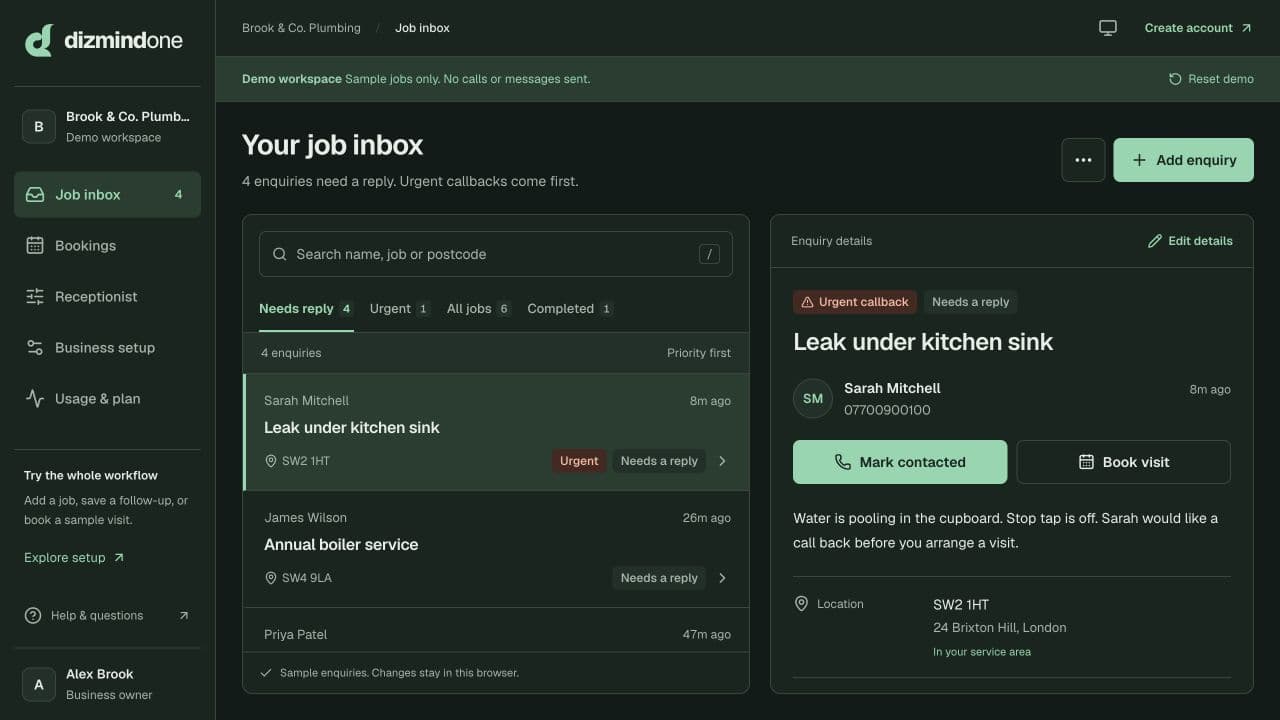Open the Create account link

[1198, 28]
